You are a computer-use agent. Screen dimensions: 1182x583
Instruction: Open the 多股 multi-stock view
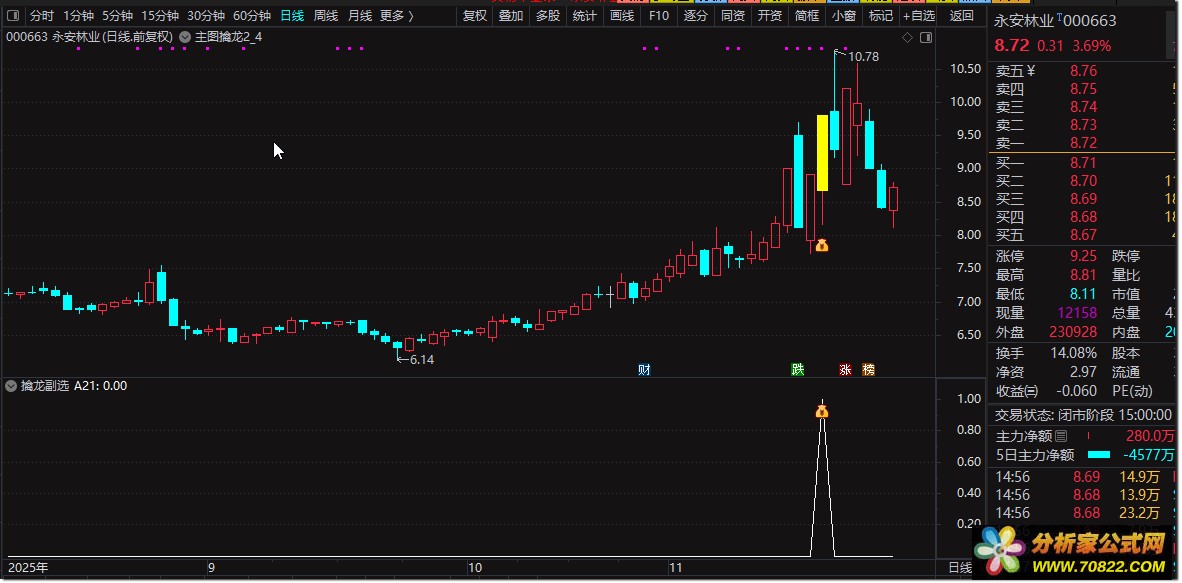click(x=548, y=16)
